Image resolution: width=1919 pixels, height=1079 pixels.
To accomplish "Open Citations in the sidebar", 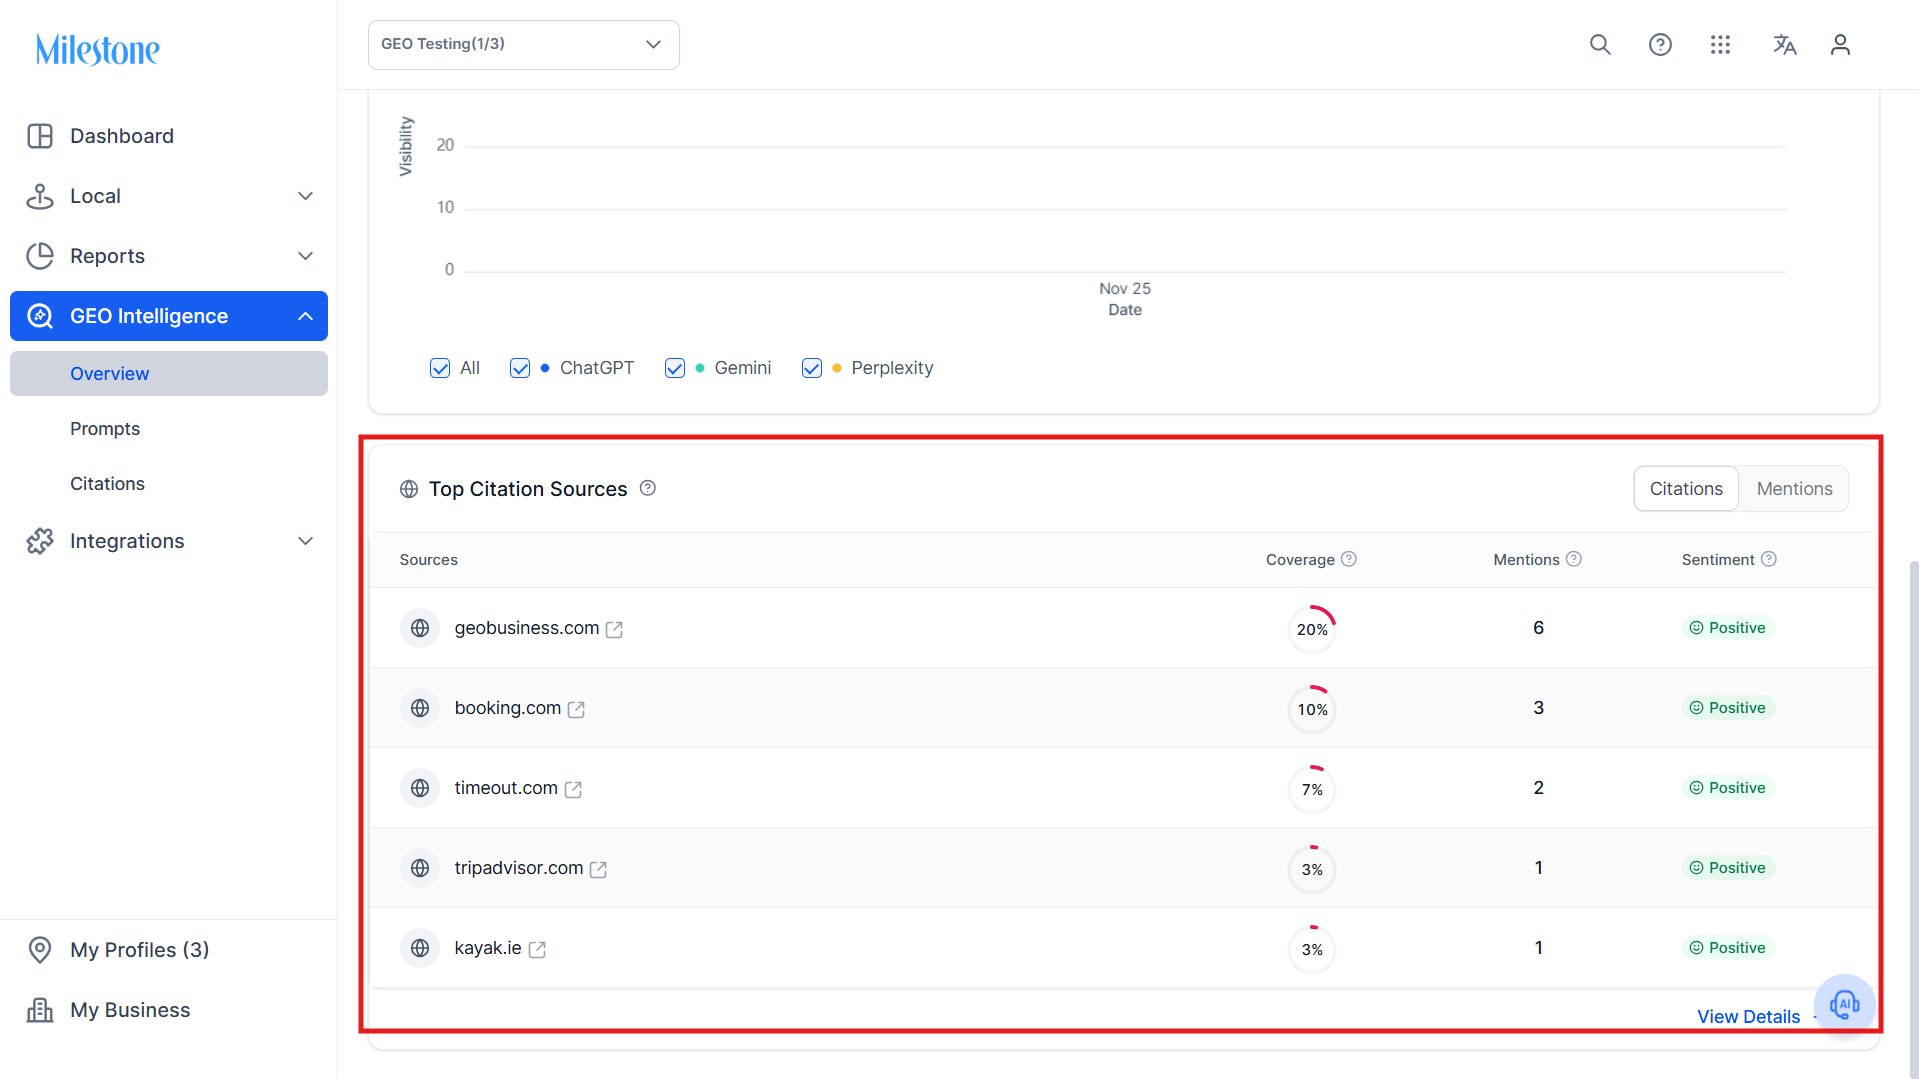I will [x=107, y=483].
